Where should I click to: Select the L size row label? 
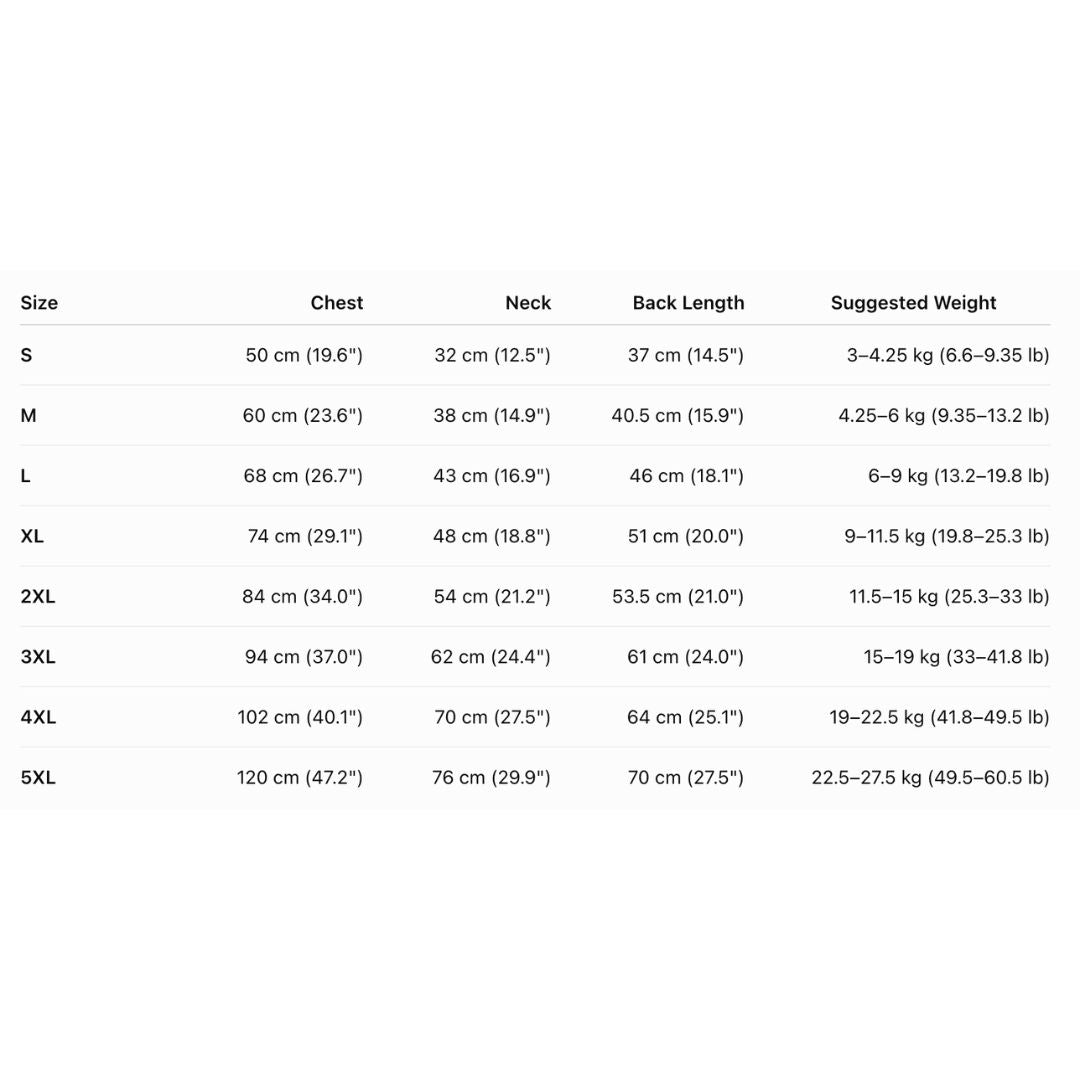pos(25,476)
